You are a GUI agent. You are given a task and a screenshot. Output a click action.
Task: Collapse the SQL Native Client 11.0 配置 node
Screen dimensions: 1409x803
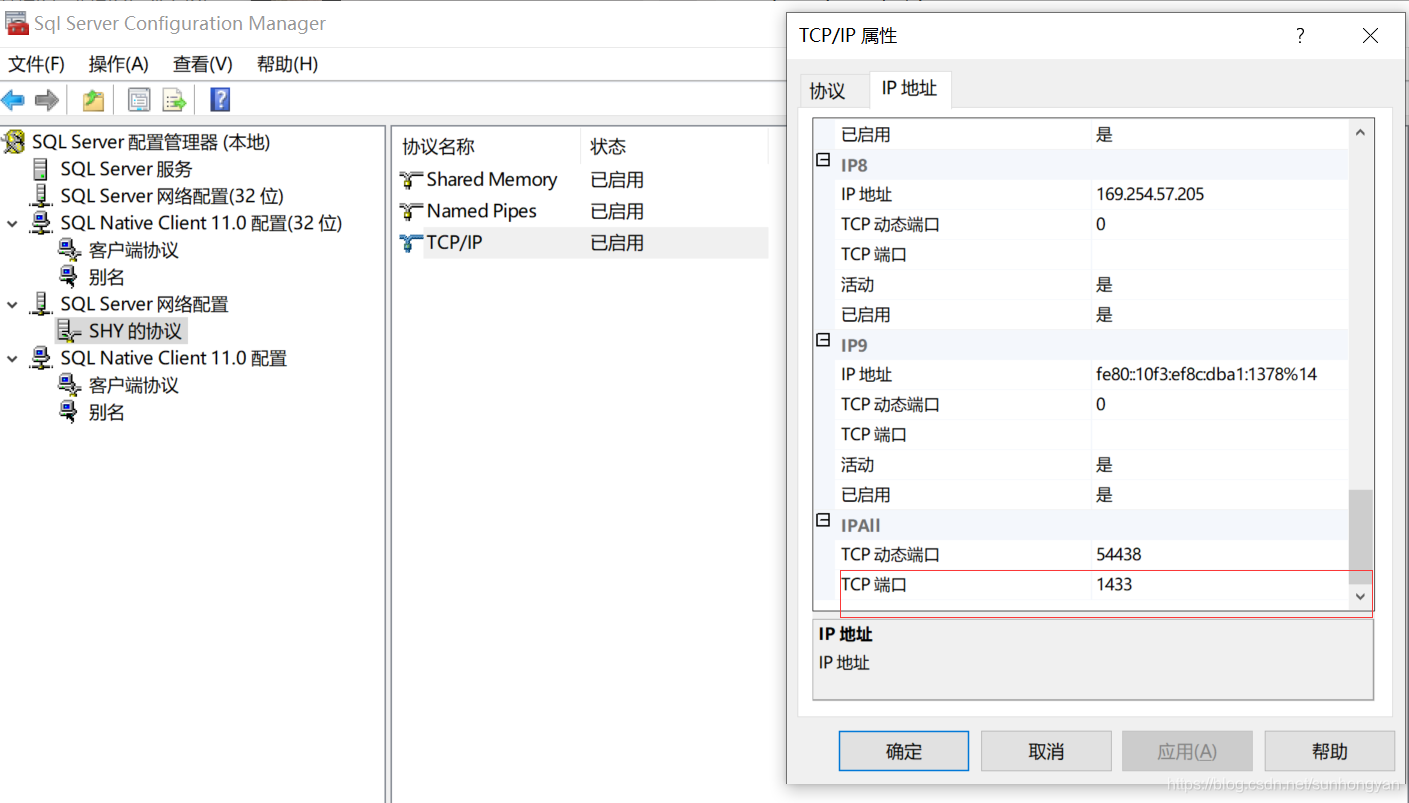pos(12,358)
